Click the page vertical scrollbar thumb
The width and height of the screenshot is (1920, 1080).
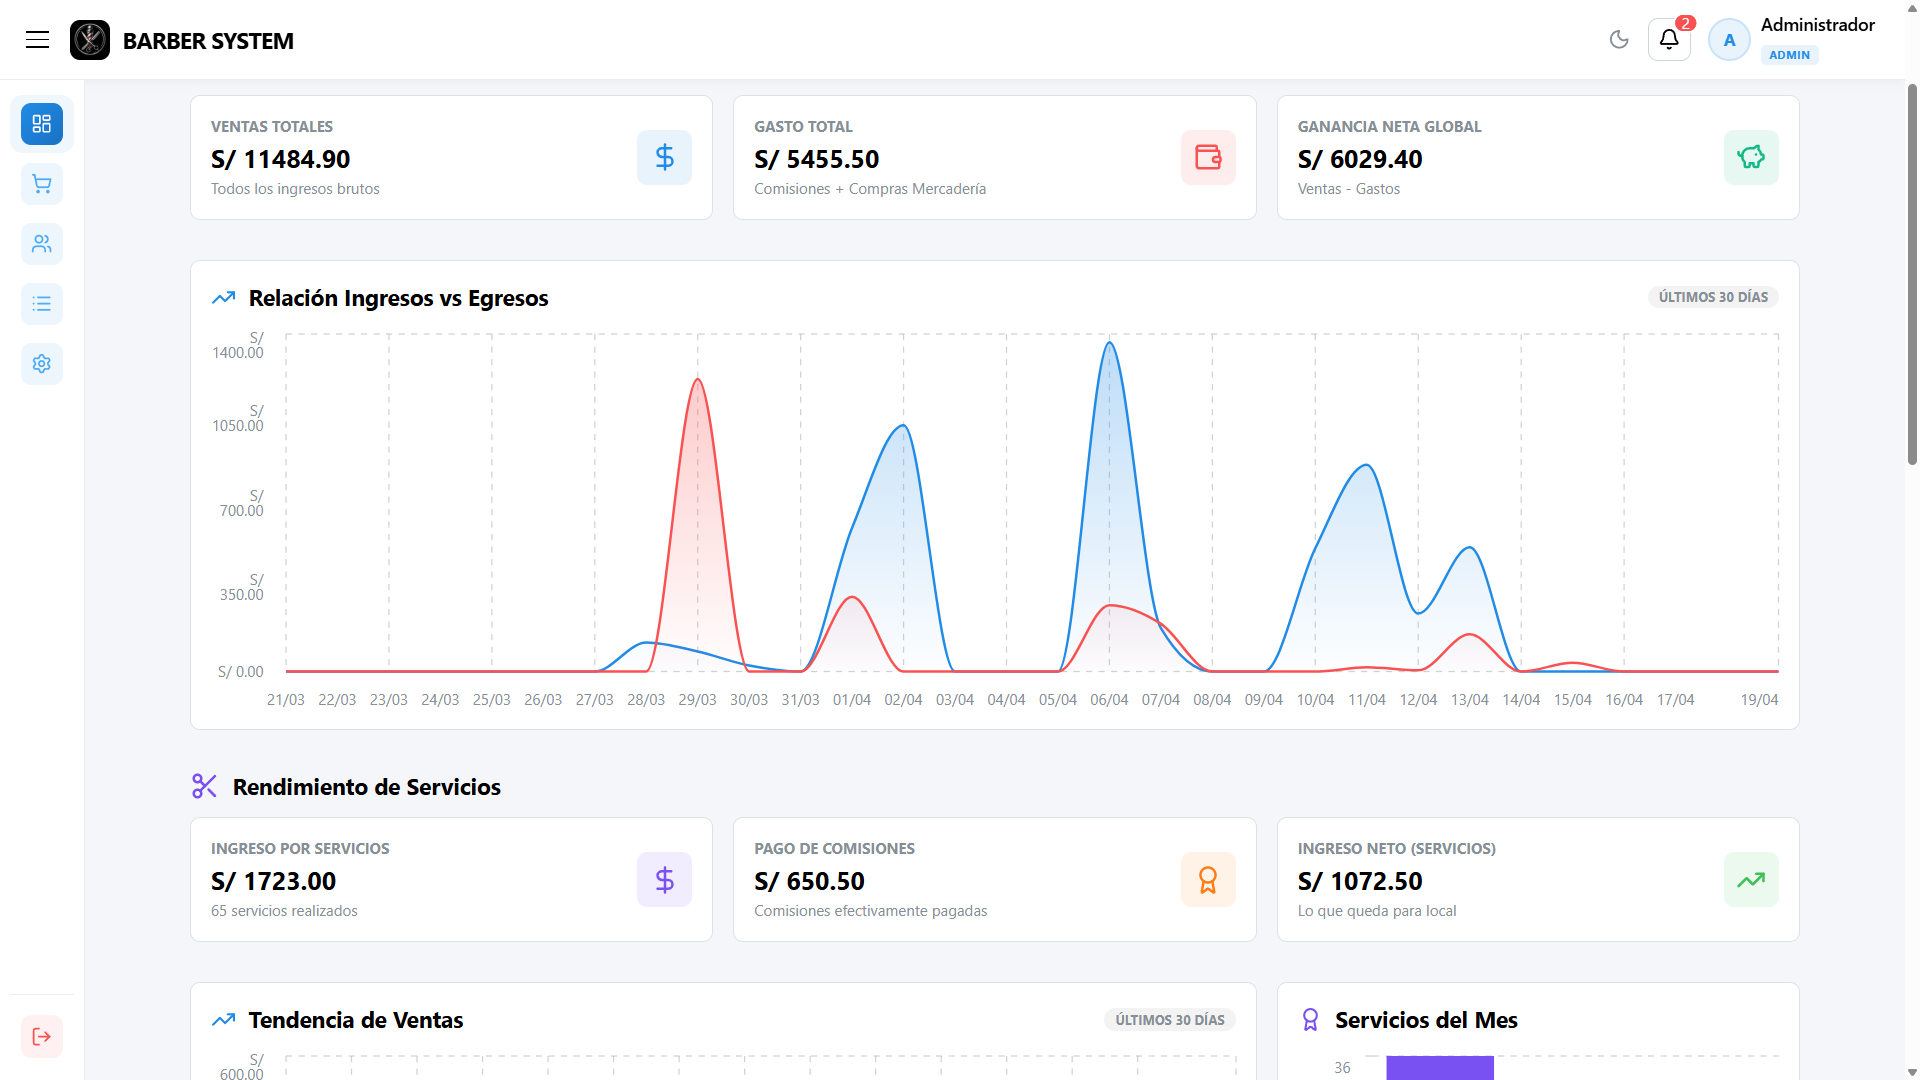click(1912, 274)
